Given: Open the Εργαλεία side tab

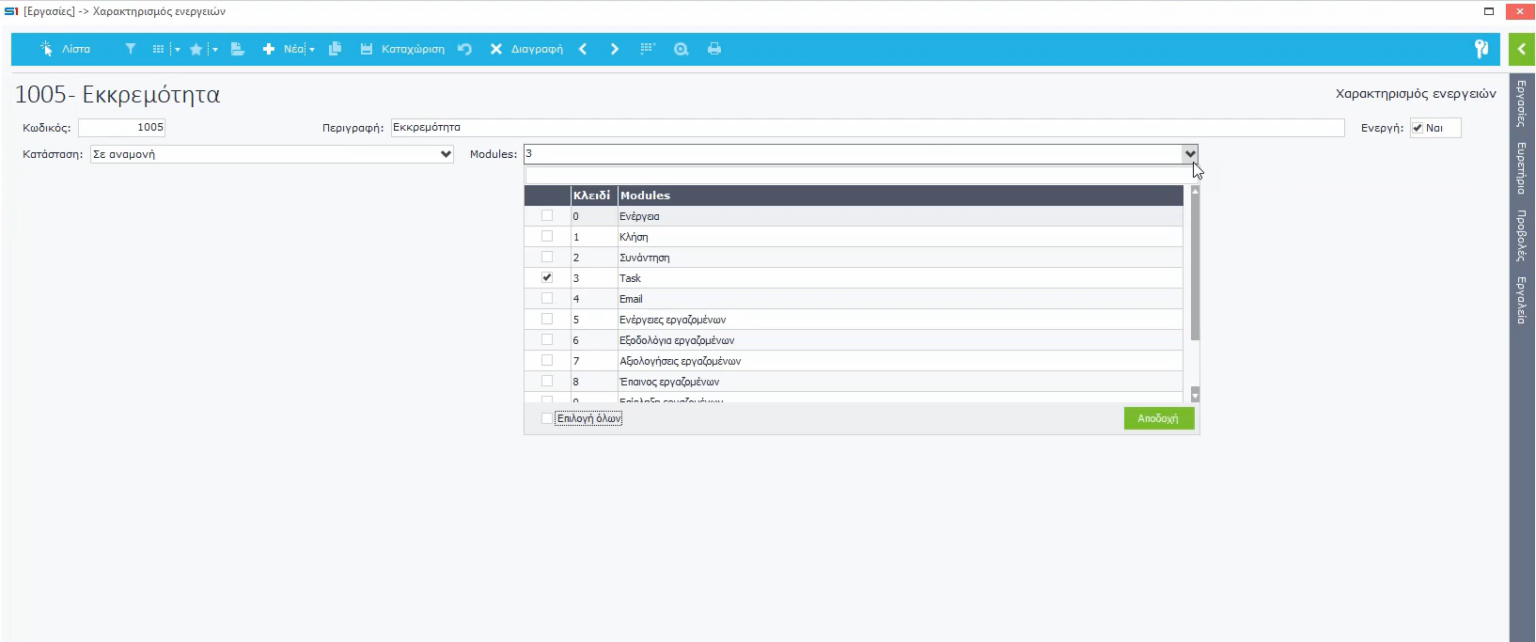Looking at the screenshot, I should click(1521, 300).
